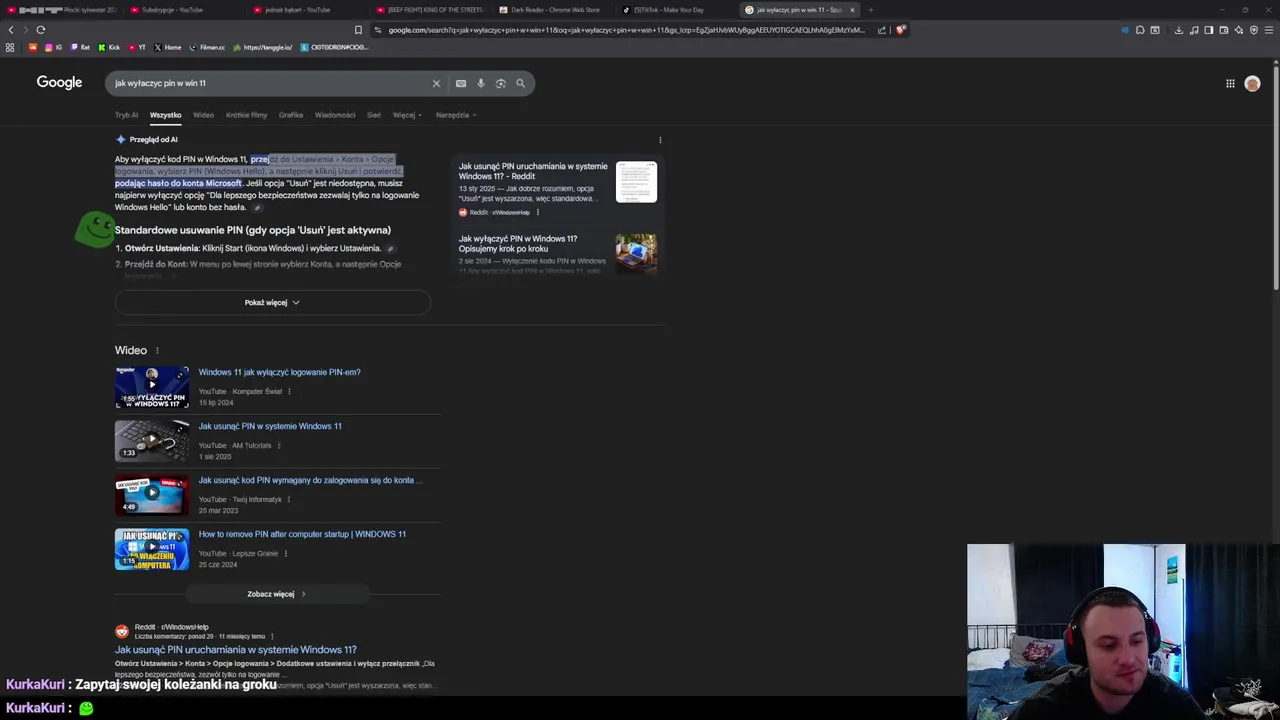Open the VPN shield icon in the toolbar
Image resolution: width=1280 pixels, height=720 pixels.
[x=1254, y=30]
